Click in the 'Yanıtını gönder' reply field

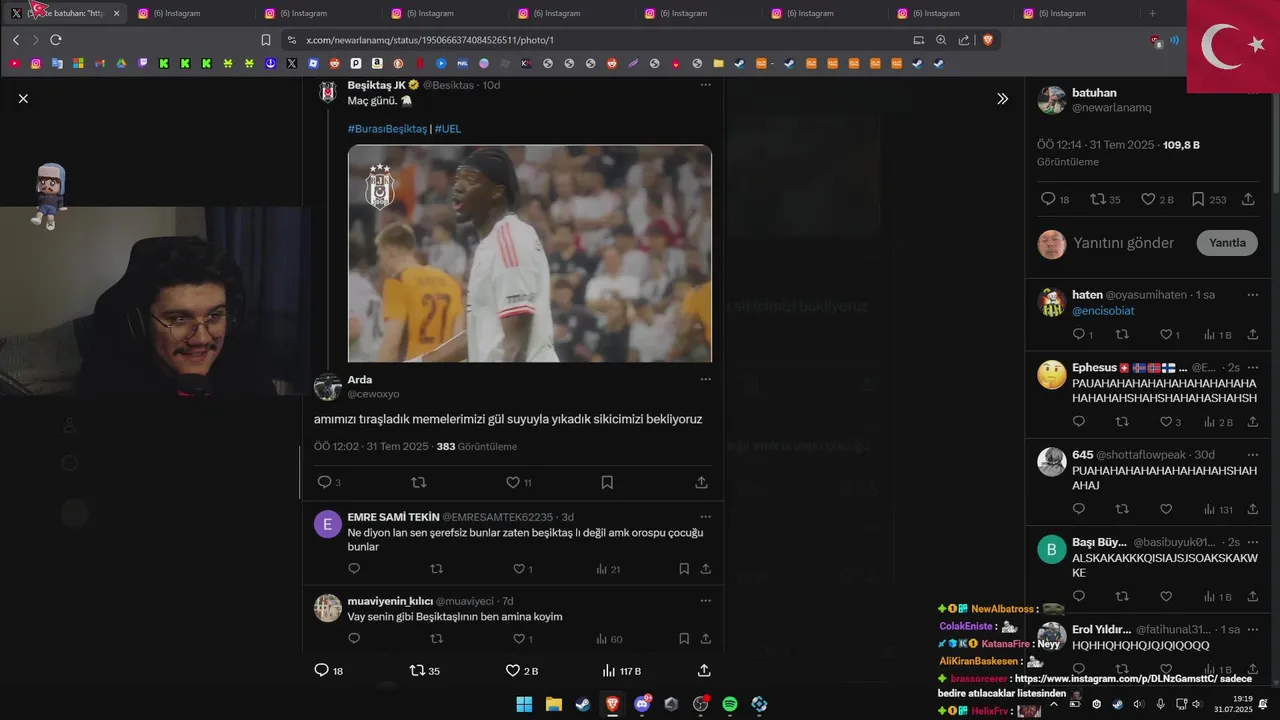(x=1124, y=243)
